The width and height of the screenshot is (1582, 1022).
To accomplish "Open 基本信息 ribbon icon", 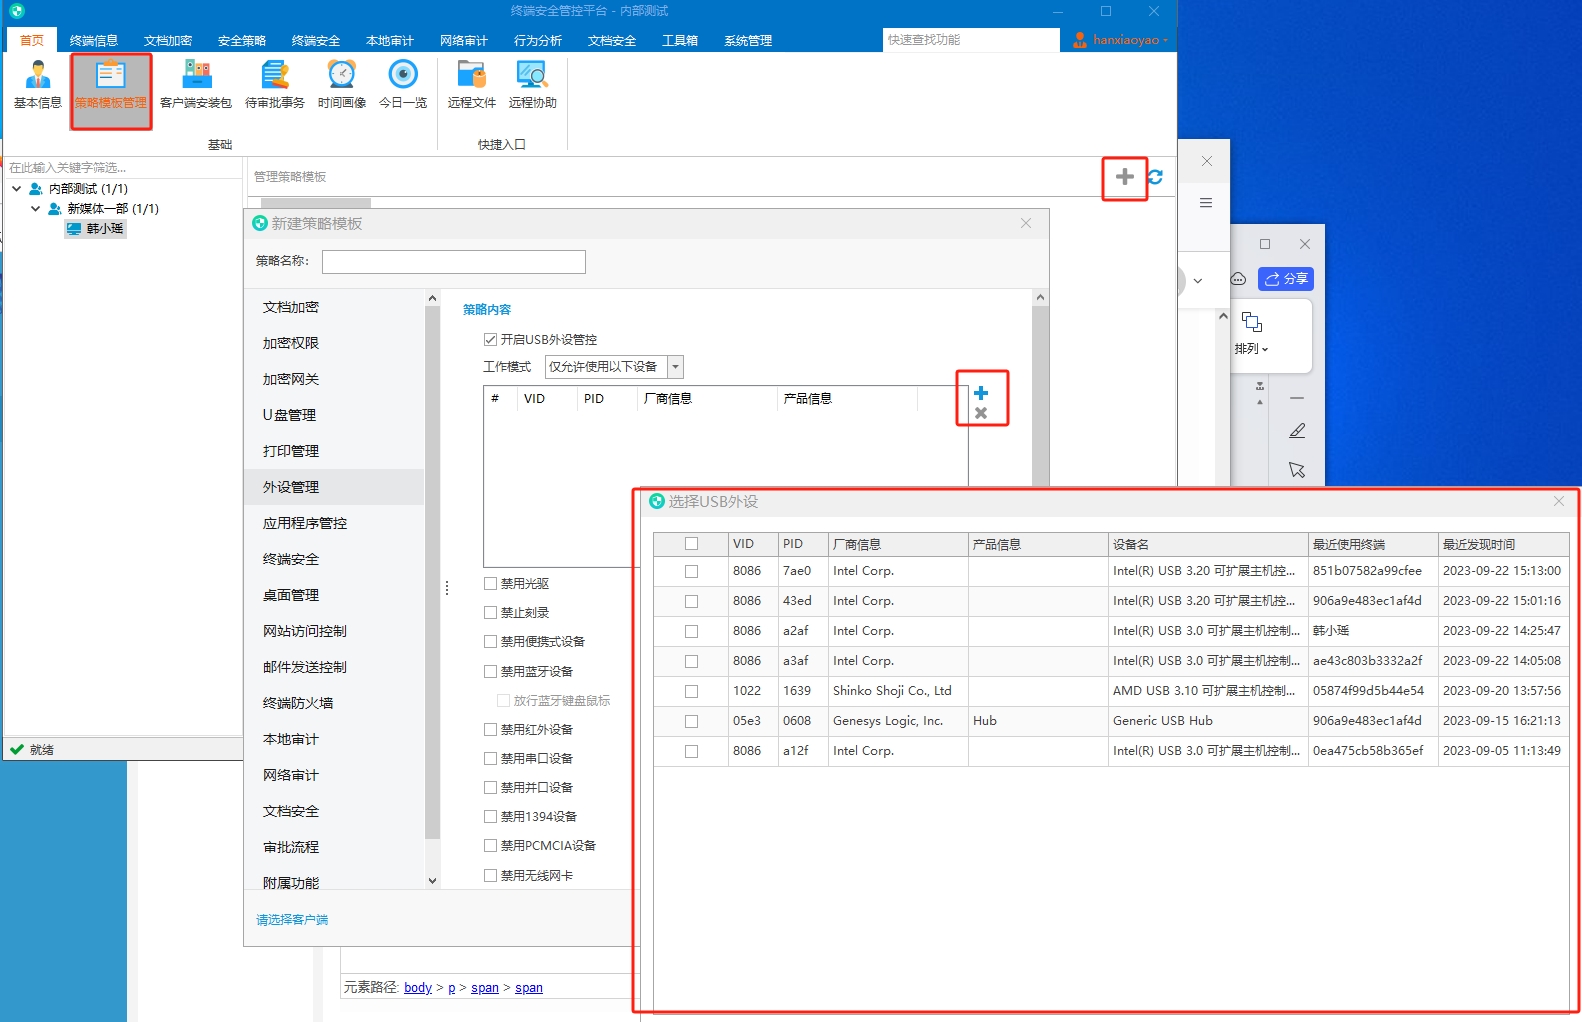I will (x=38, y=84).
